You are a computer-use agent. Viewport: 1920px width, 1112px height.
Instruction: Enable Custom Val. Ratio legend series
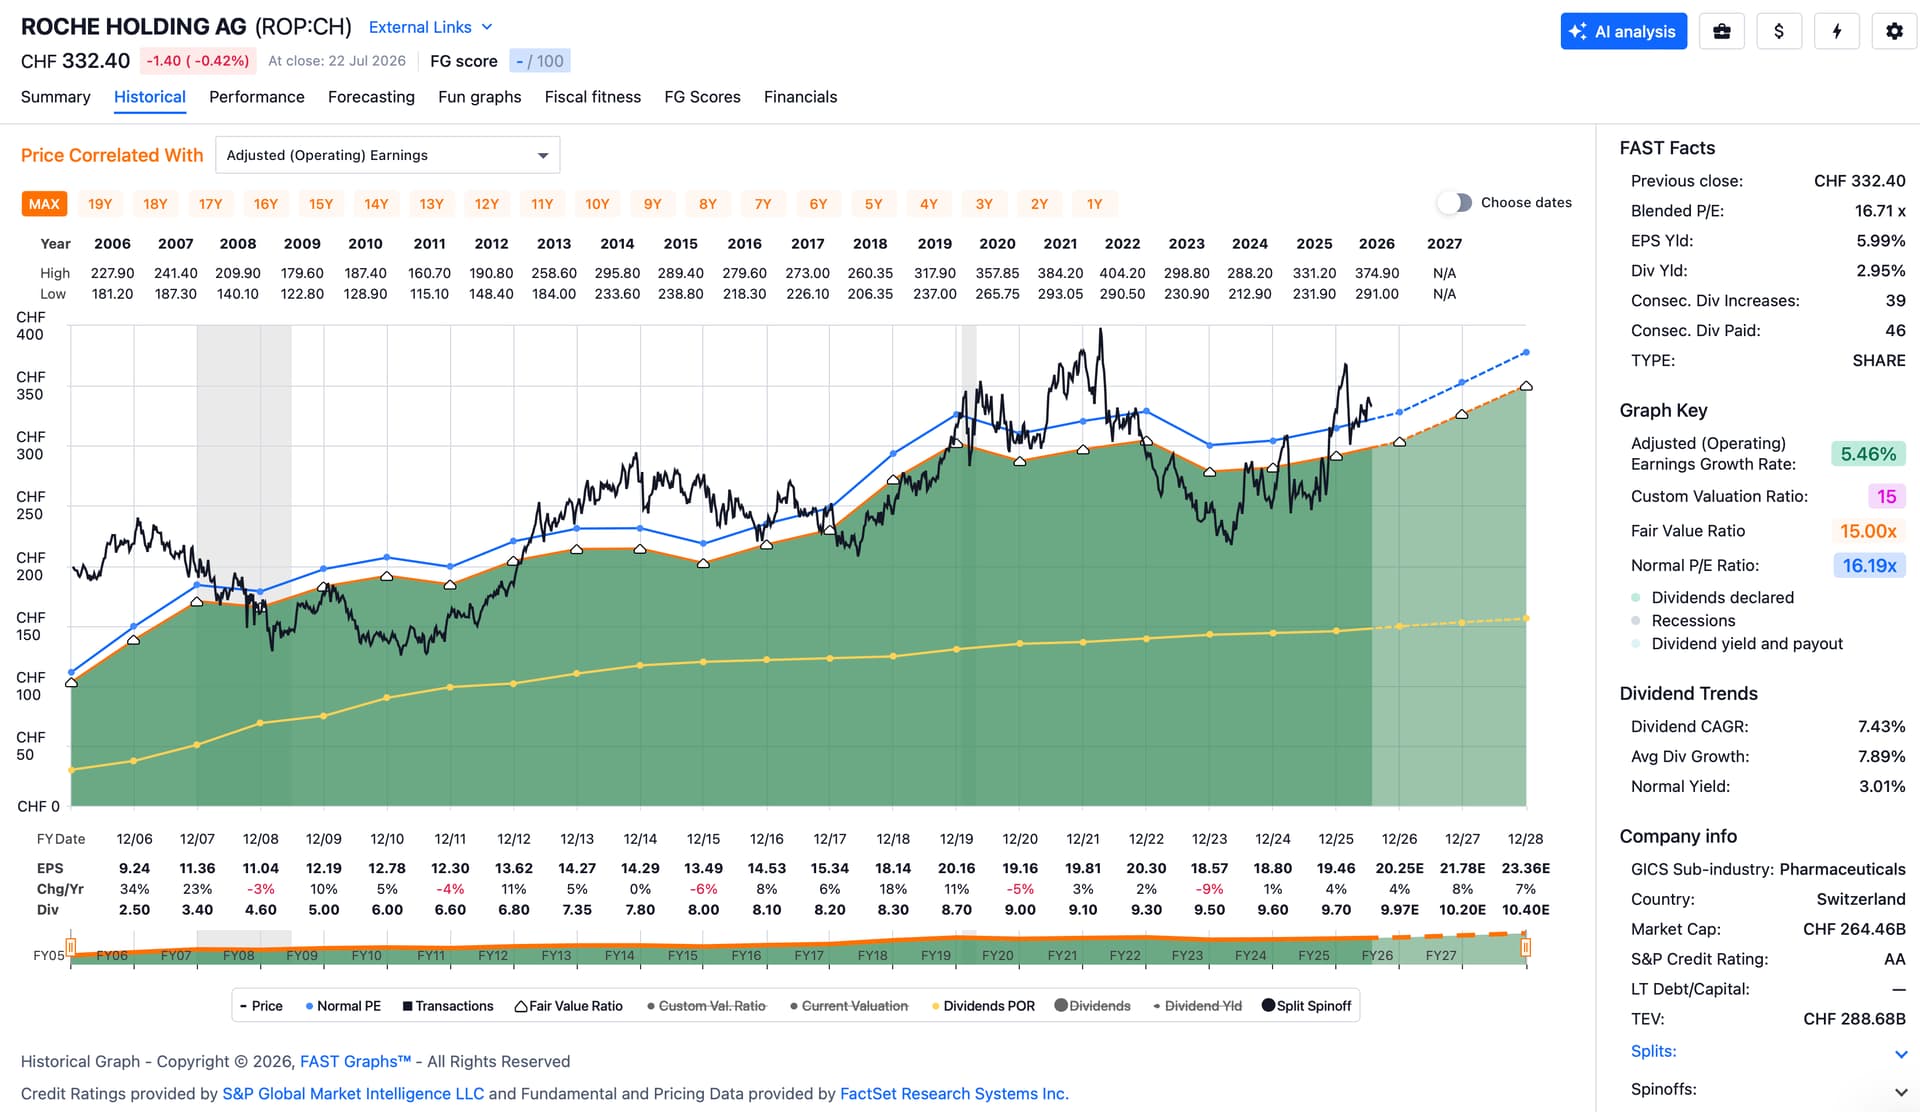click(706, 1006)
